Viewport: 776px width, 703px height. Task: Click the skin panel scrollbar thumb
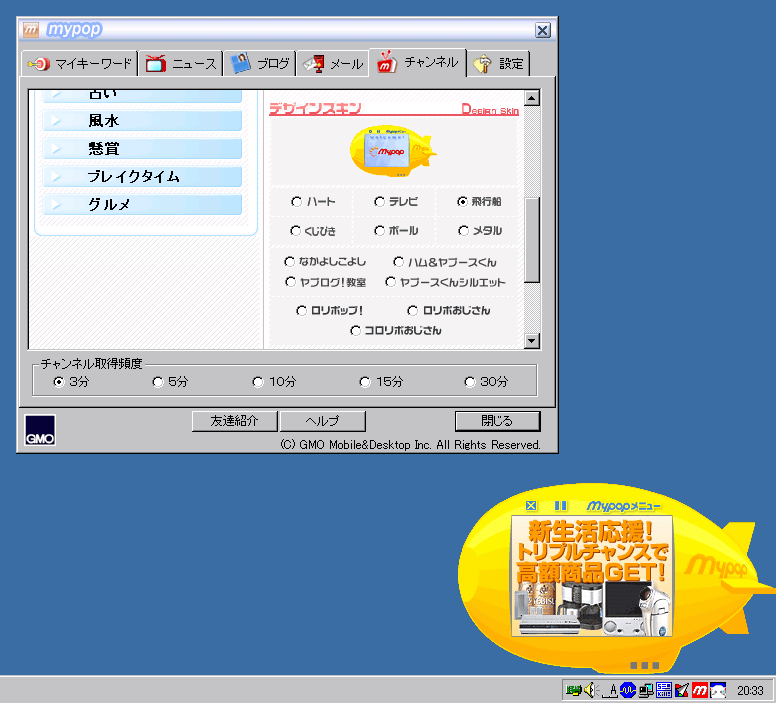point(532,240)
